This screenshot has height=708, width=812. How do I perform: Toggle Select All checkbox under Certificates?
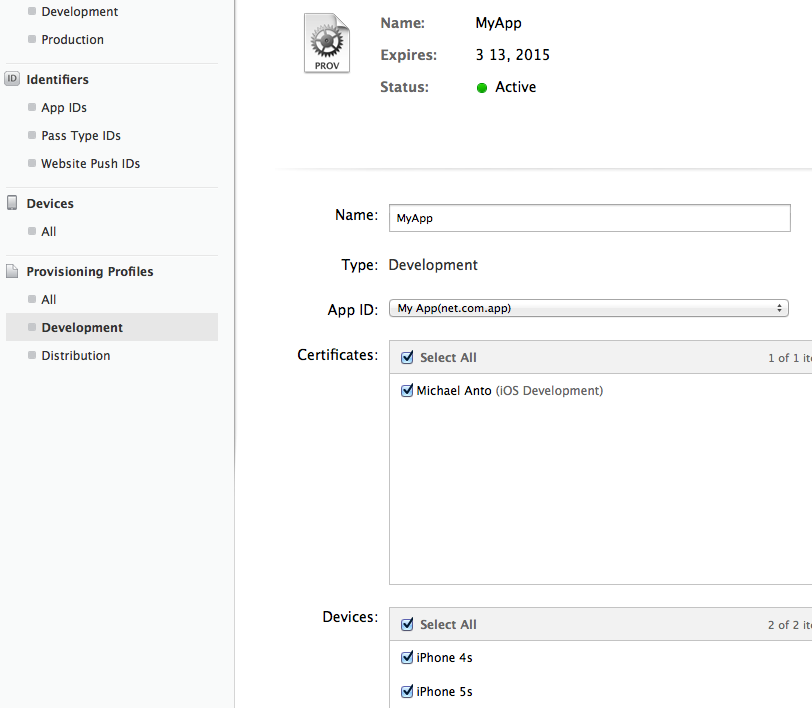[x=407, y=358]
